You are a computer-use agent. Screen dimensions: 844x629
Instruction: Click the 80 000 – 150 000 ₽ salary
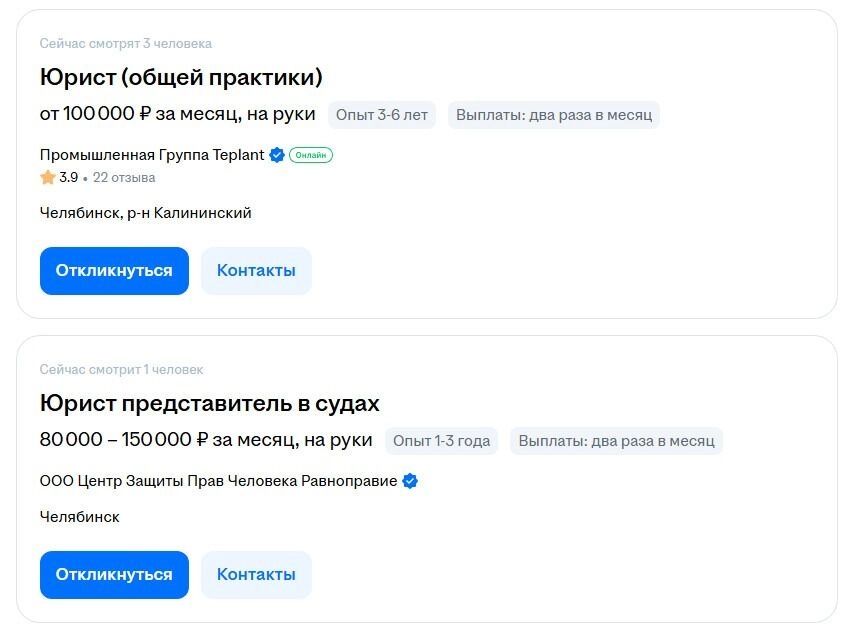(x=206, y=441)
